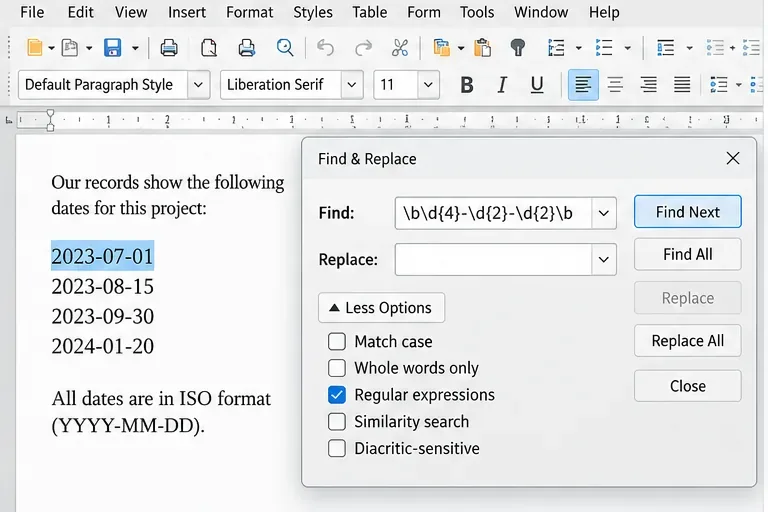Open the Tools menu
The height and width of the screenshot is (512, 768).
coord(477,12)
